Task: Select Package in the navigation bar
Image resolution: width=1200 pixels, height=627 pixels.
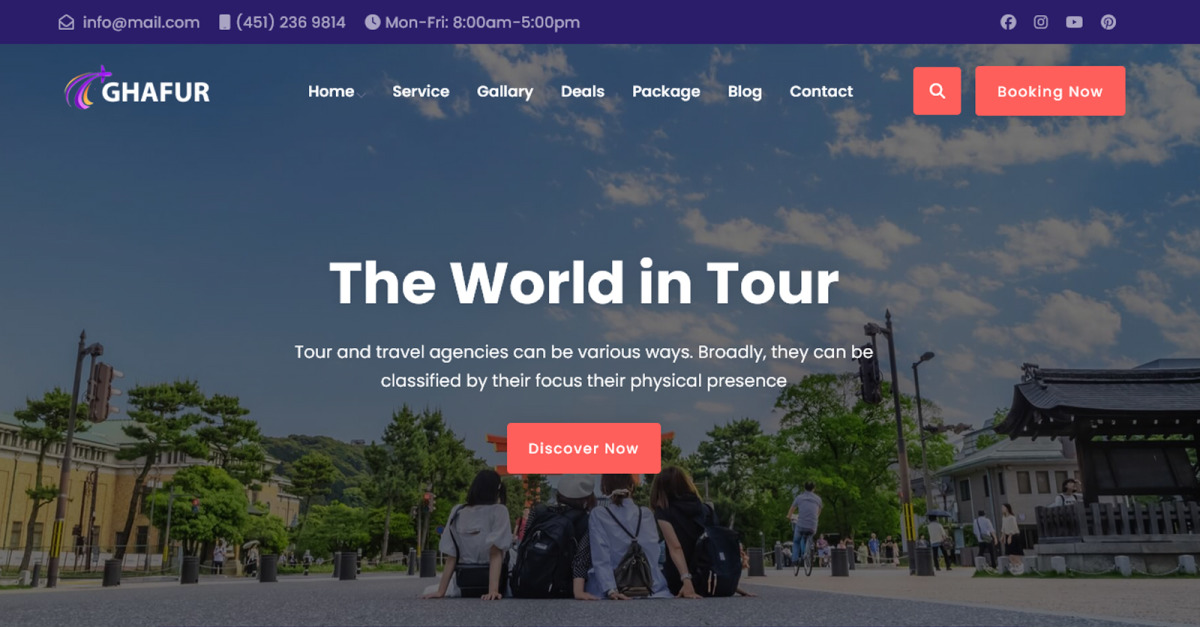Action: coord(666,91)
